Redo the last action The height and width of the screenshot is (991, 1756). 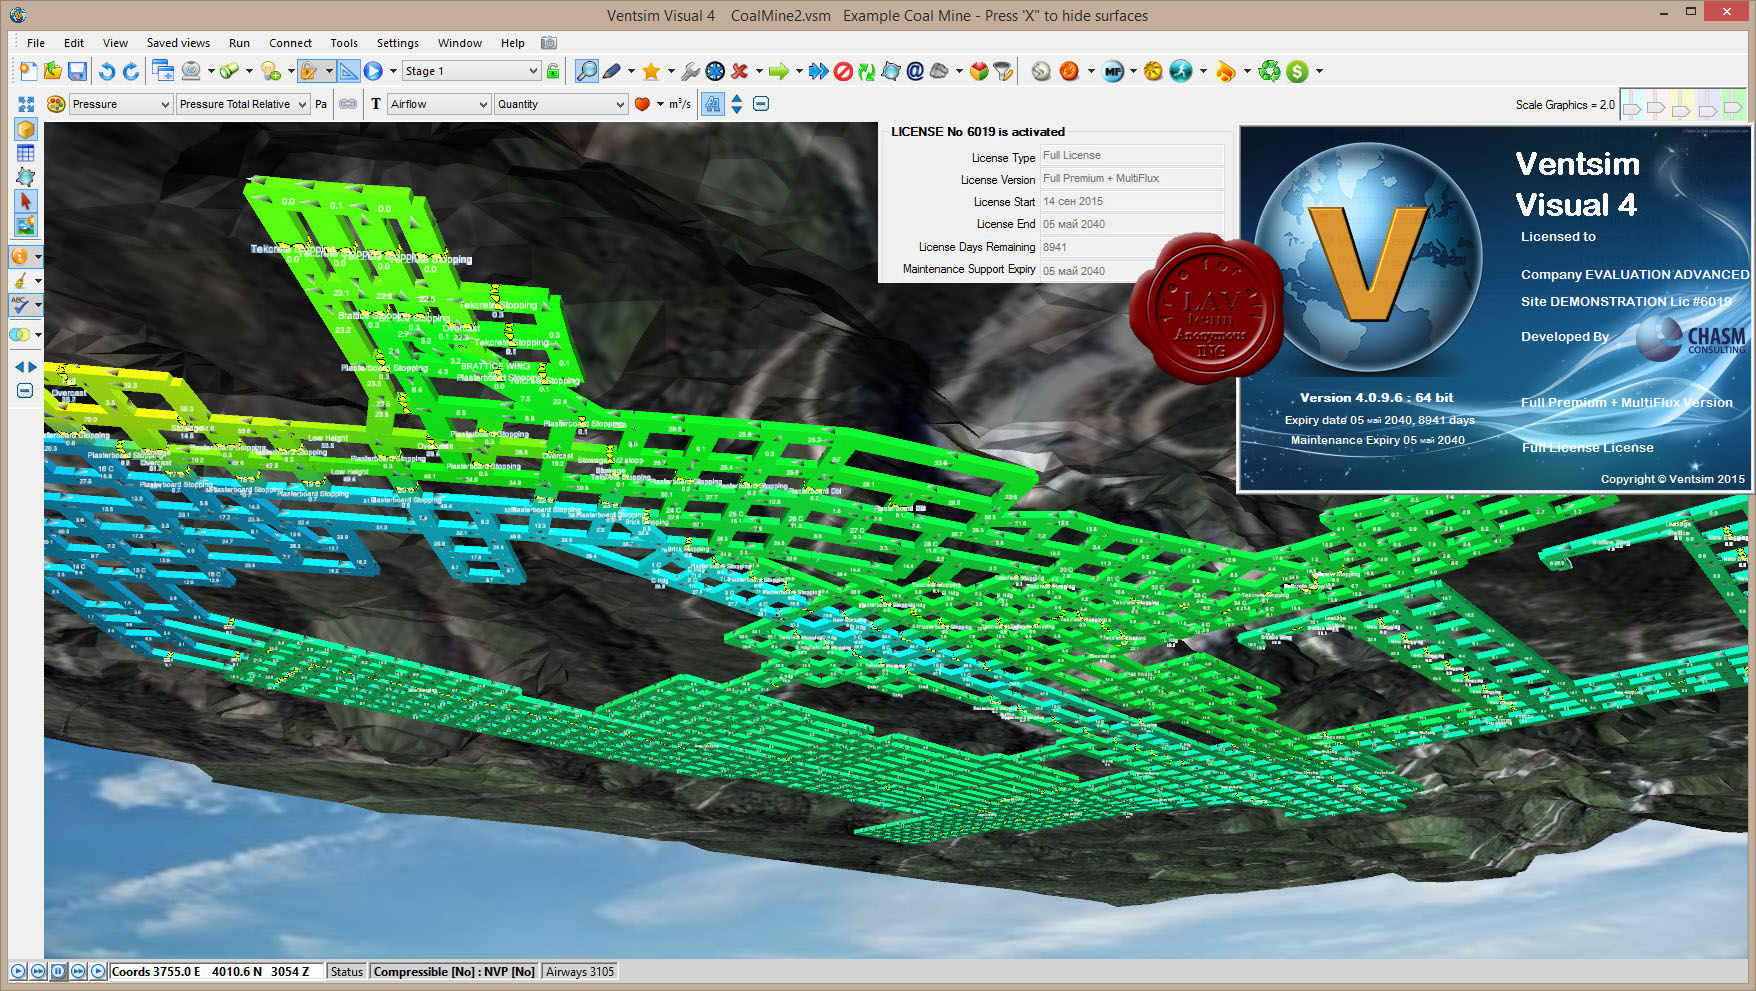[131, 71]
